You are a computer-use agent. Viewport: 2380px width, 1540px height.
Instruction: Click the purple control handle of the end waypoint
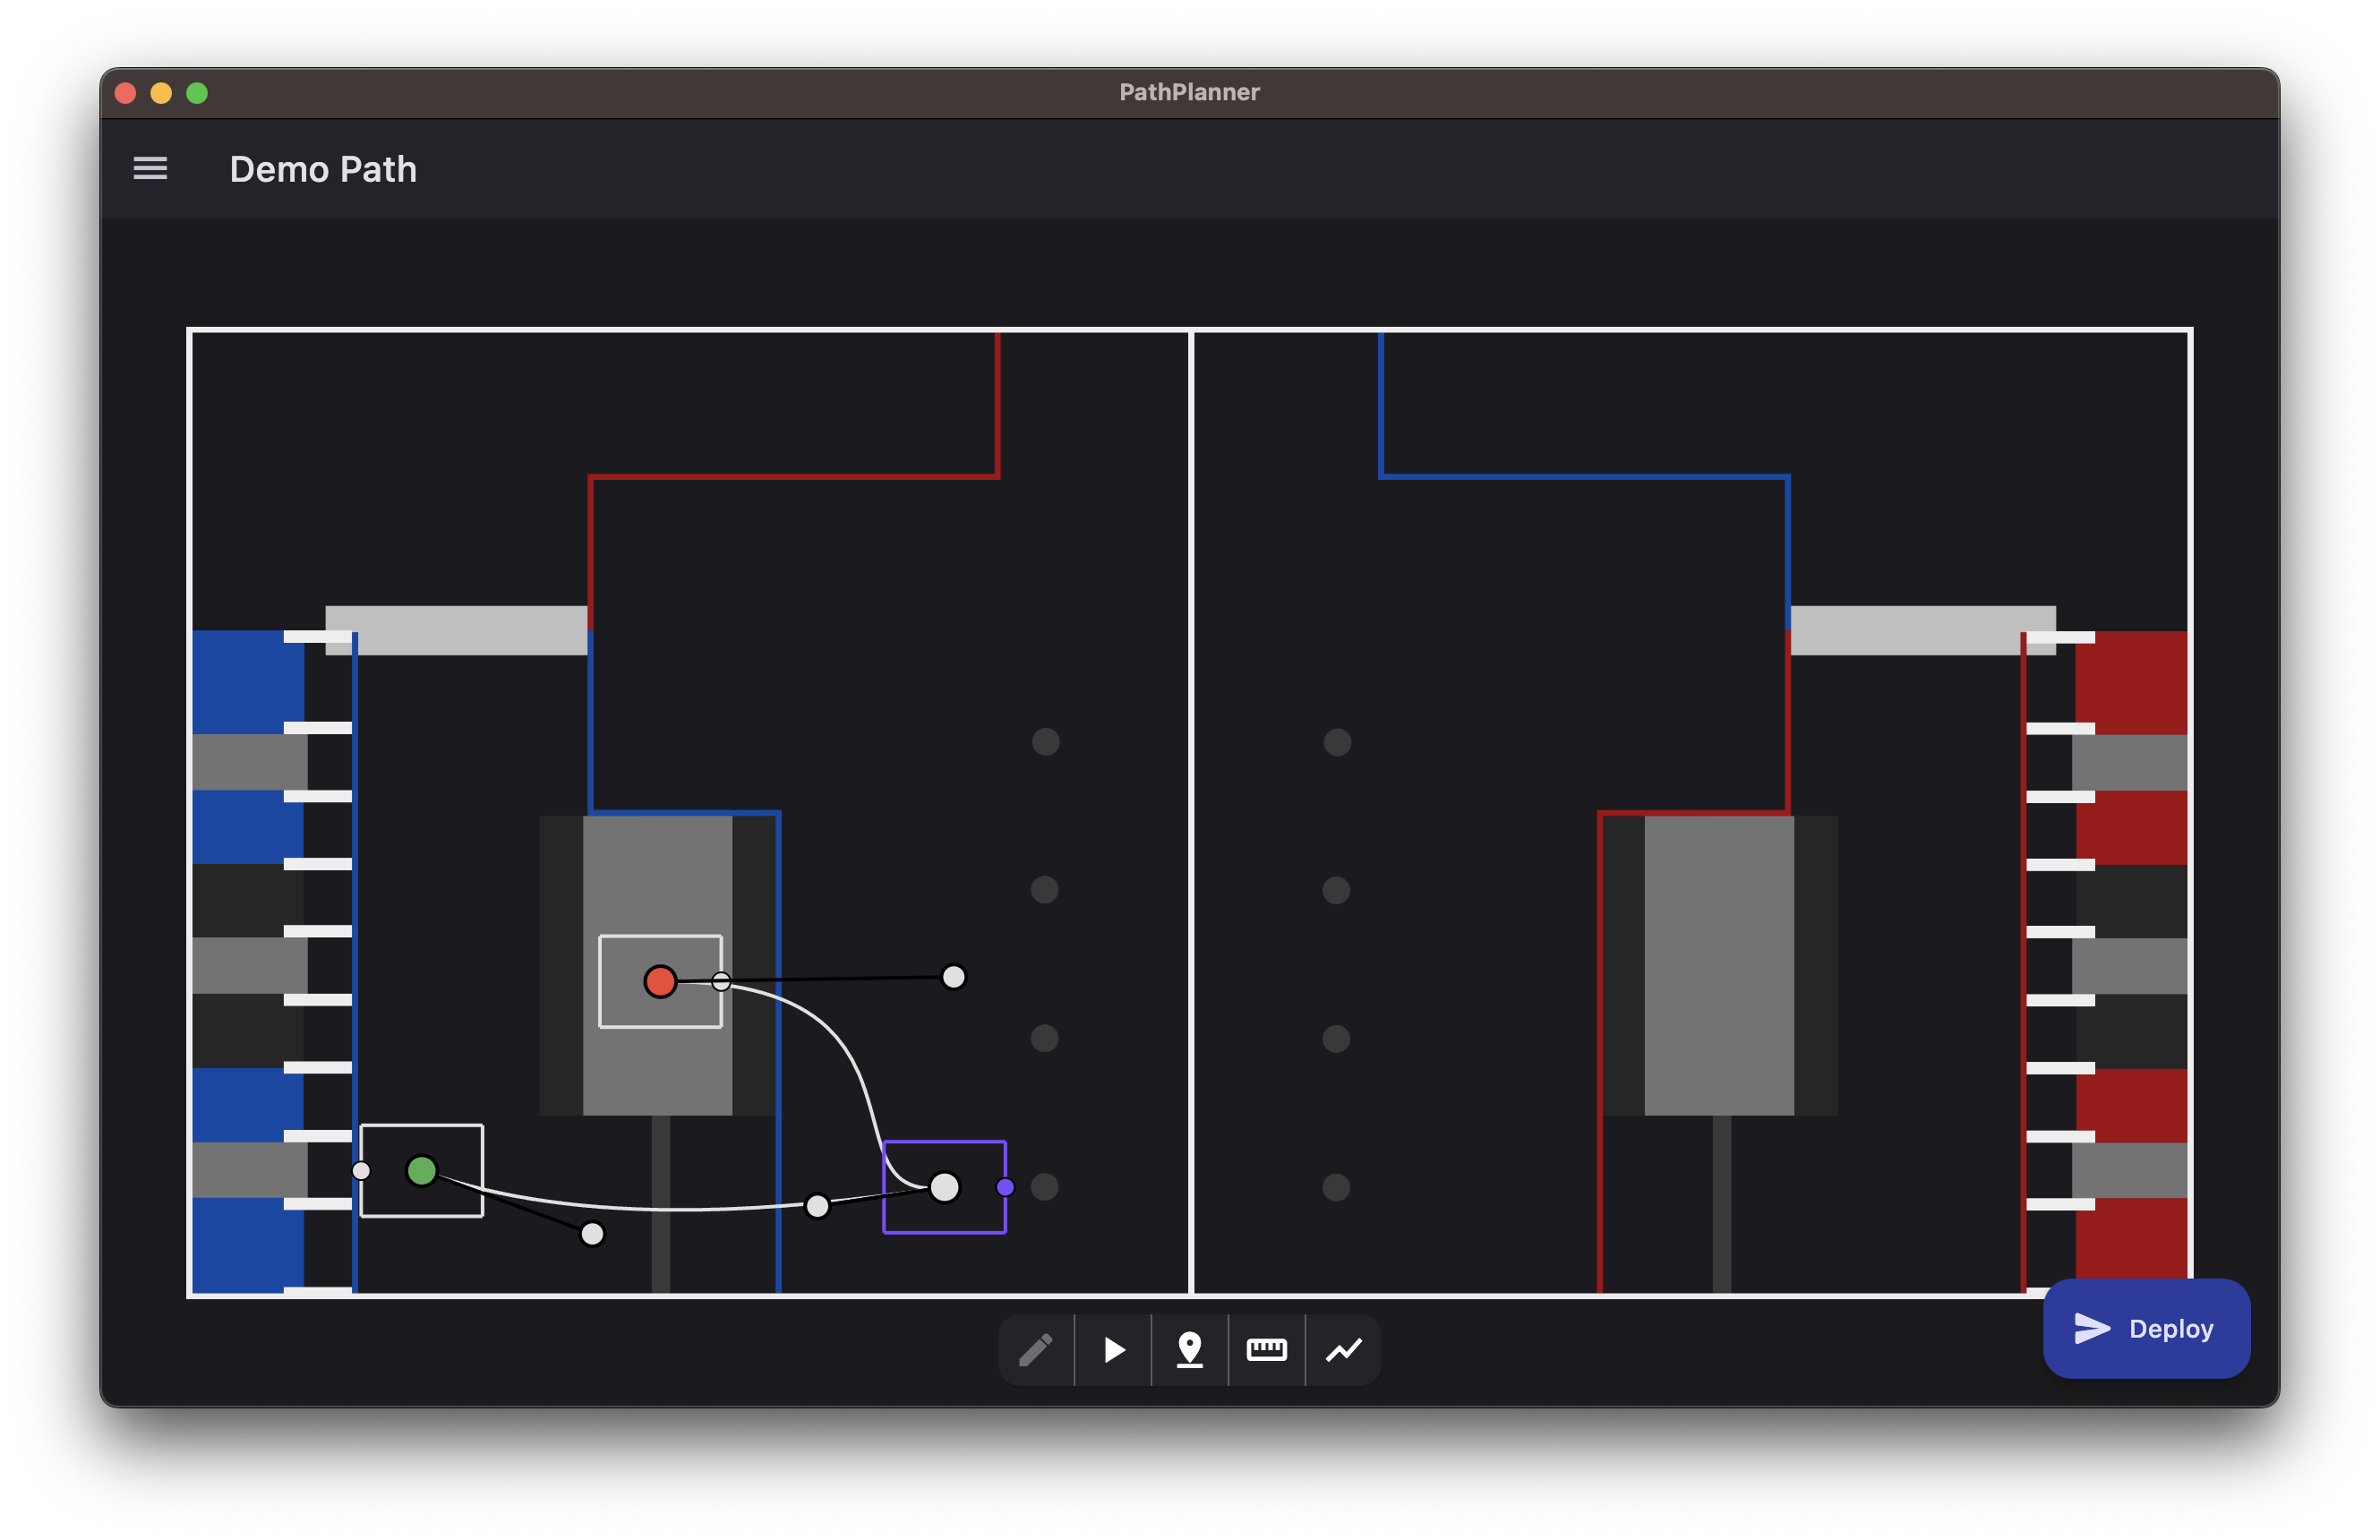[1004, 1186]
